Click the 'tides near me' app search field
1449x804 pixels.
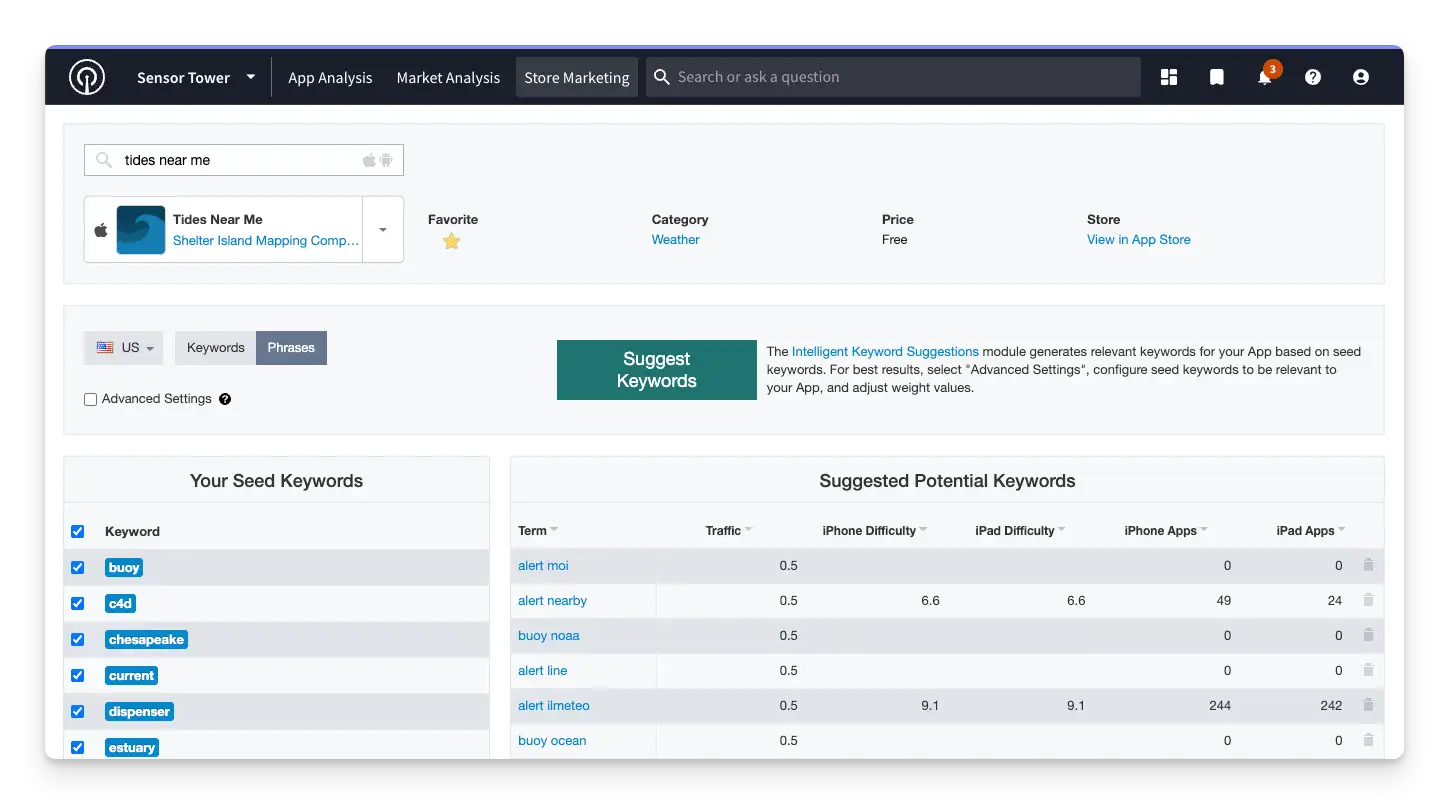click(244, 160)
